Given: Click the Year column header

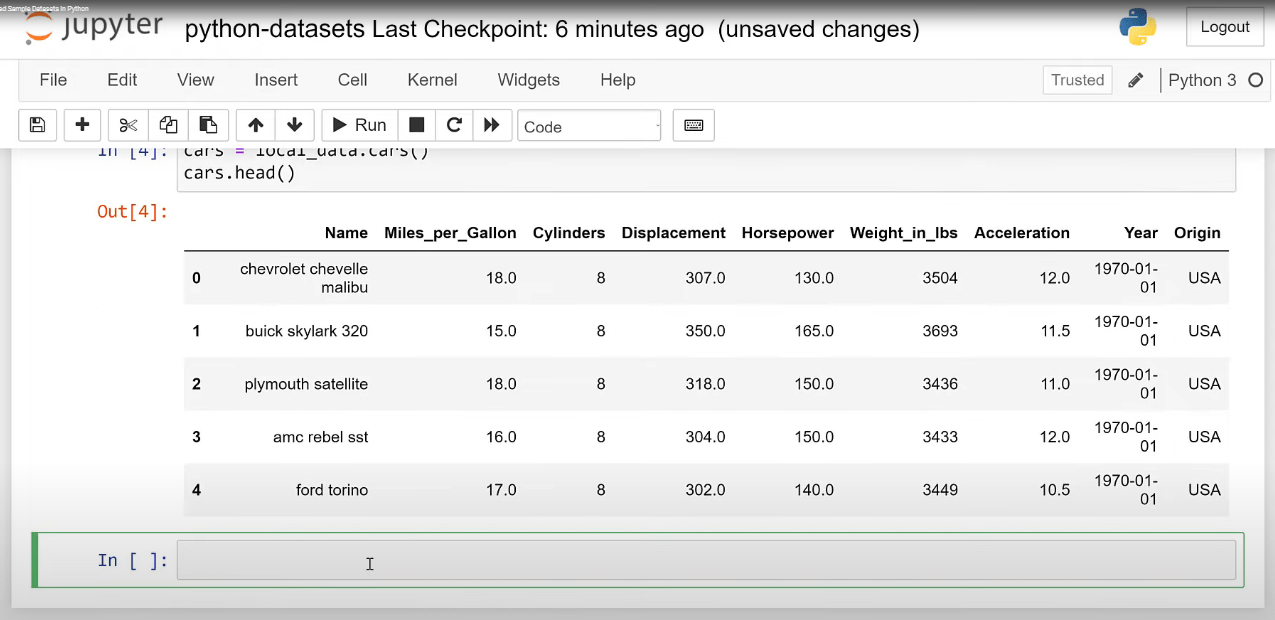Looking at the screenshot, I should [x=1141, y=233].
